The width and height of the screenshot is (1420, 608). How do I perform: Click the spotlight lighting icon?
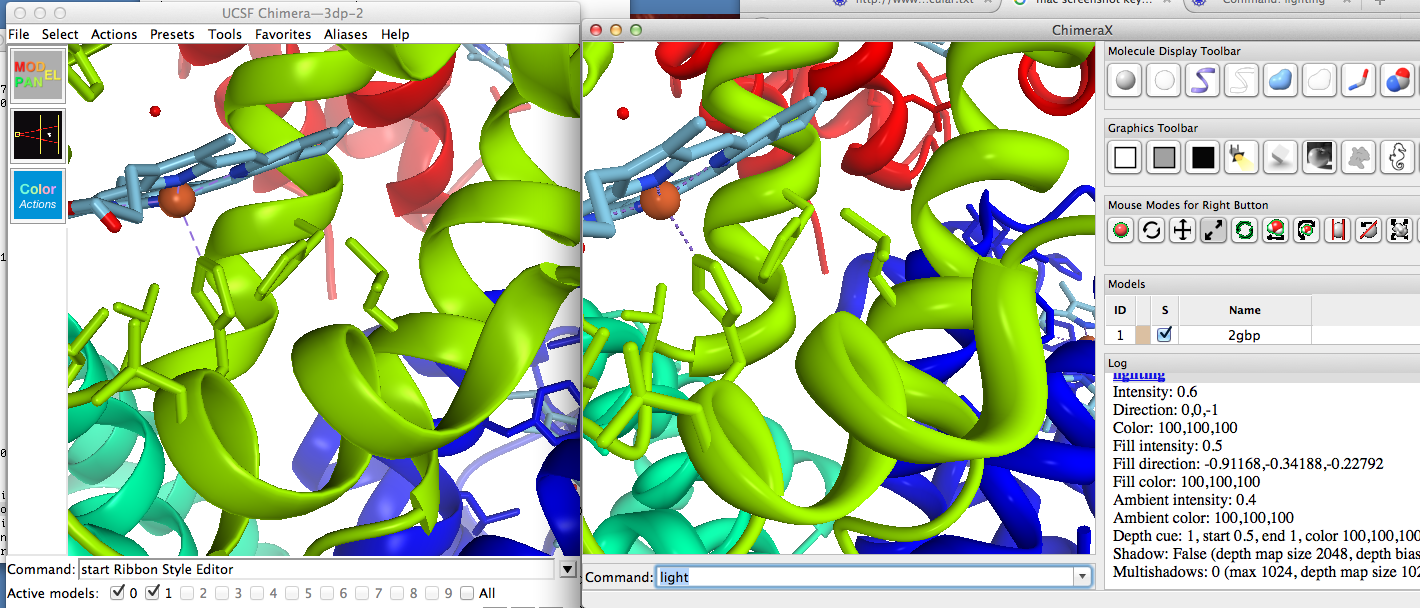tap(1241, 156)
